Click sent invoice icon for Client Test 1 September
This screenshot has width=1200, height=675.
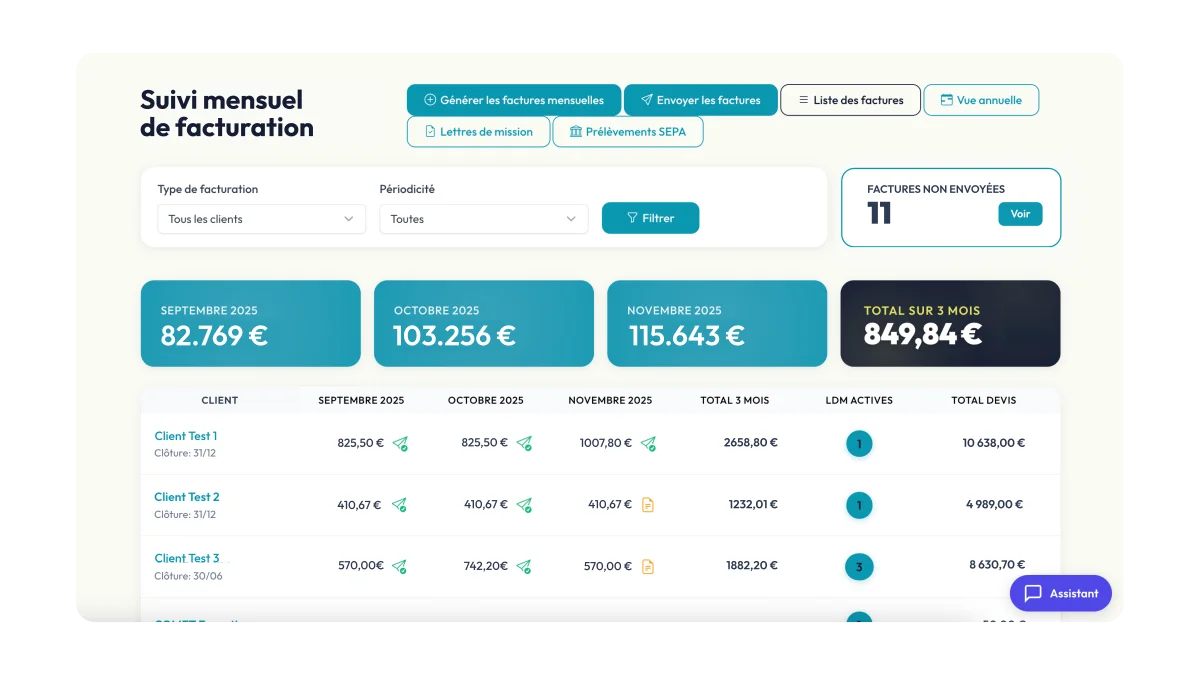click(x=400, y=443)
